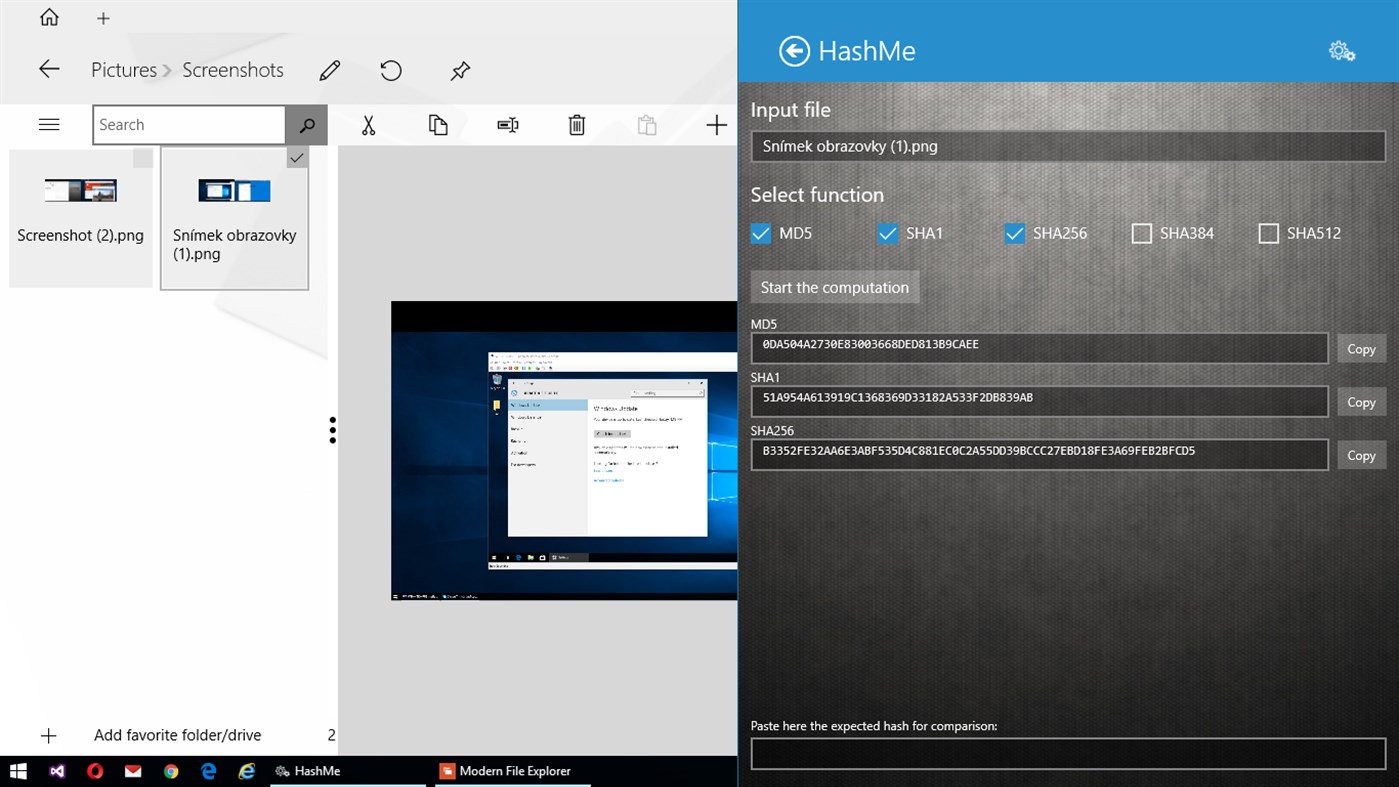Navigate to Pictures in the breadcrumb

pyautogui.click(x=123, y=70)
